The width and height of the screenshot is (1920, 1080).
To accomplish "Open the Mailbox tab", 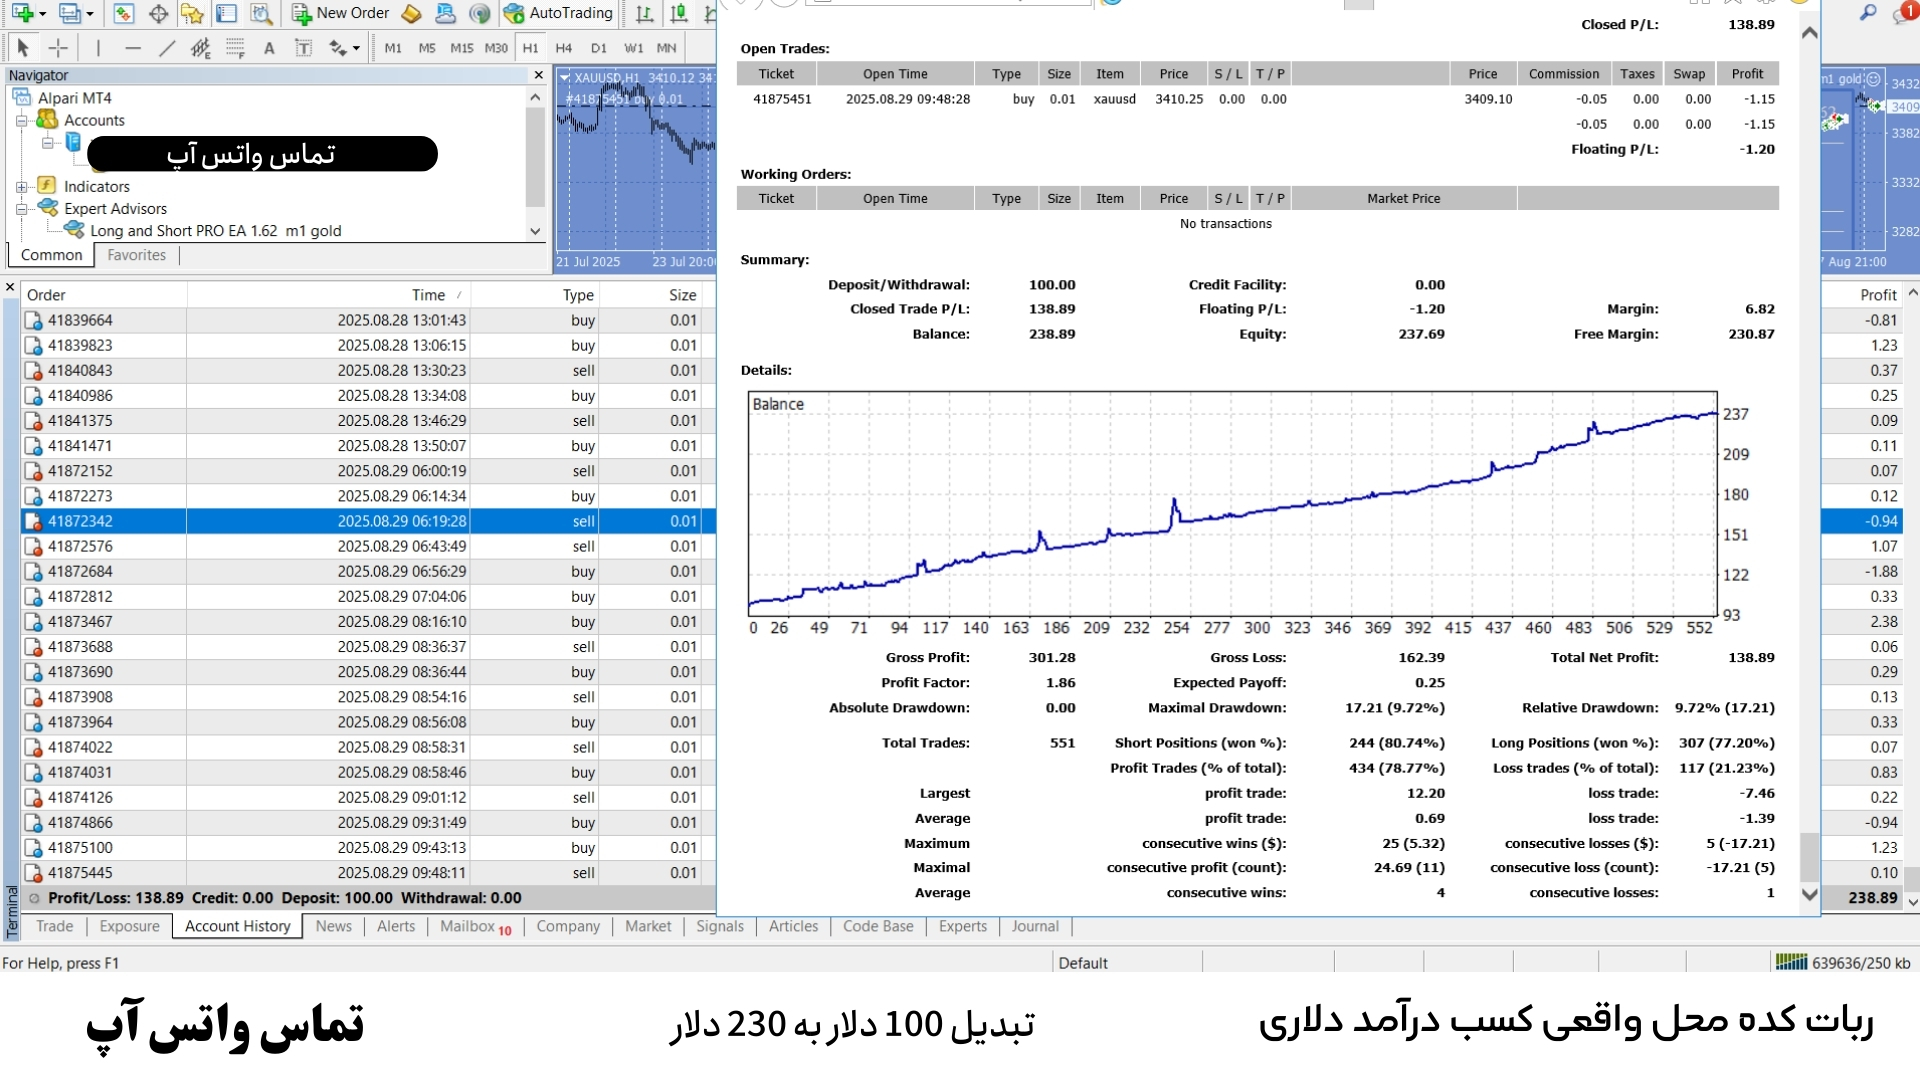I will [468, 926].
